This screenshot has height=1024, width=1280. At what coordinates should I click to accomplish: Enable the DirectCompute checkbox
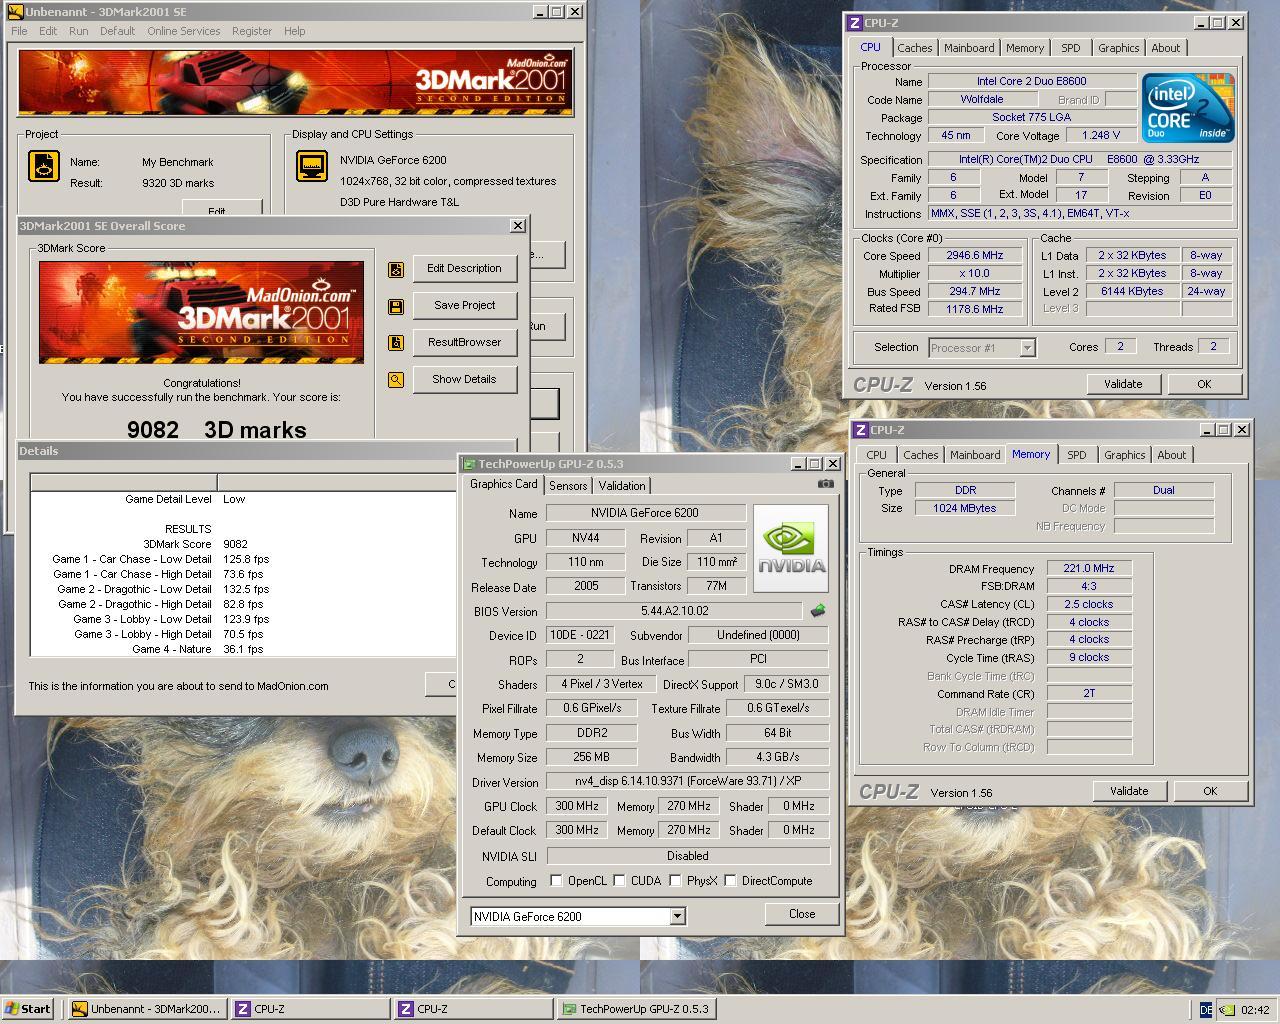point(730,881)
